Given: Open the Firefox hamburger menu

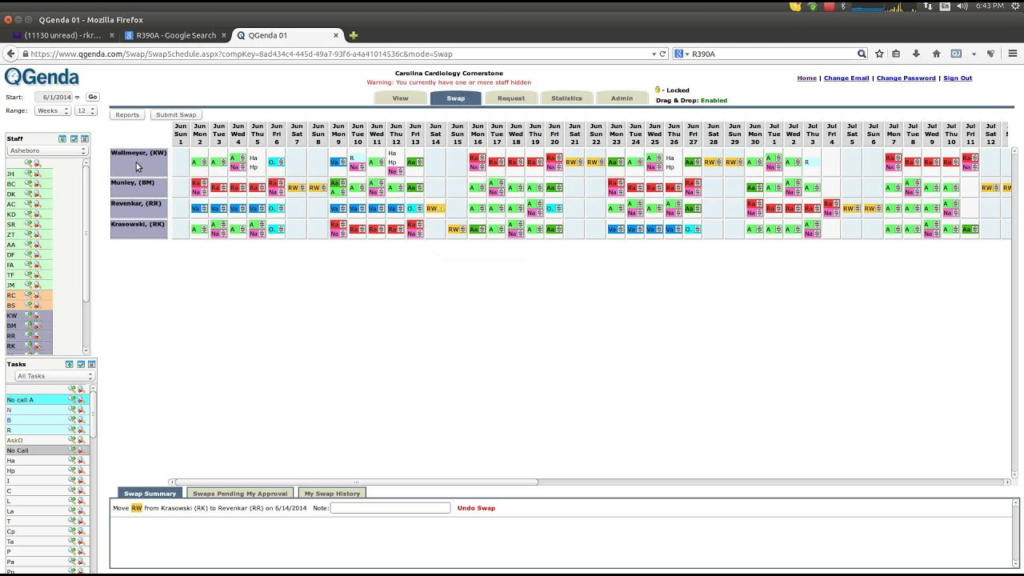Looking at the screenshot, I should click(1012, 54).
